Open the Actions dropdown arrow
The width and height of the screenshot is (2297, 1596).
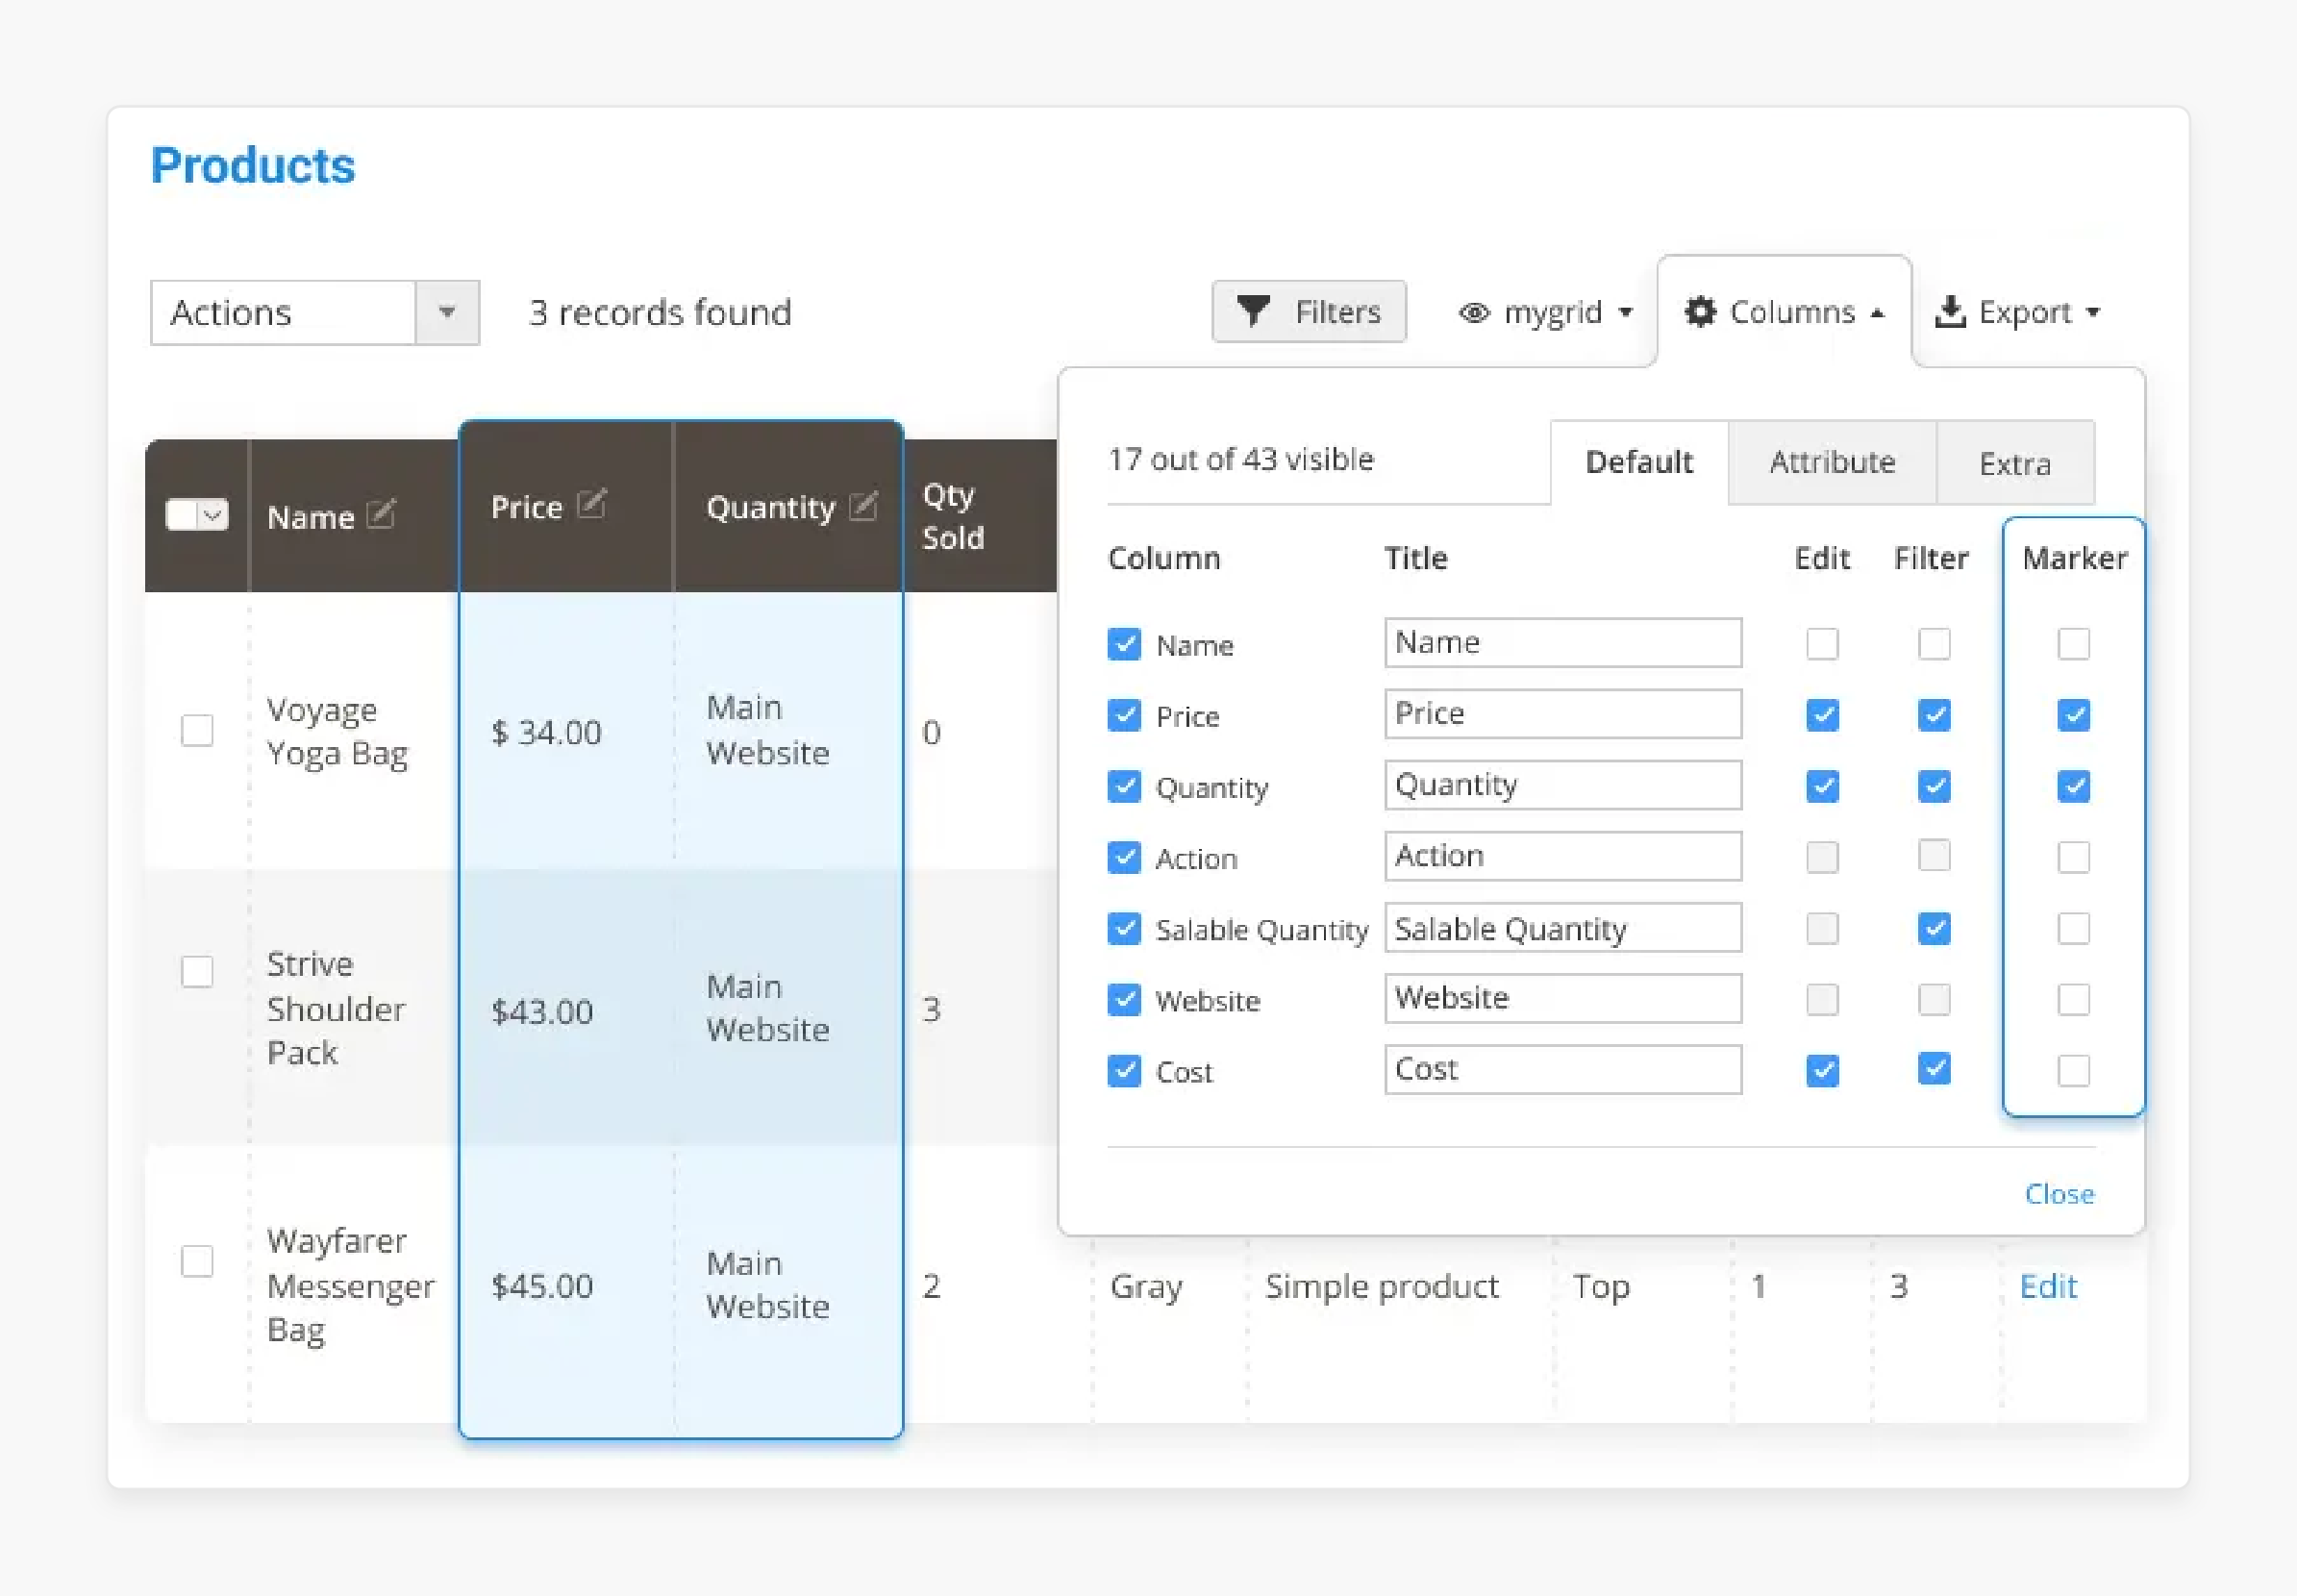coord(447,312)
